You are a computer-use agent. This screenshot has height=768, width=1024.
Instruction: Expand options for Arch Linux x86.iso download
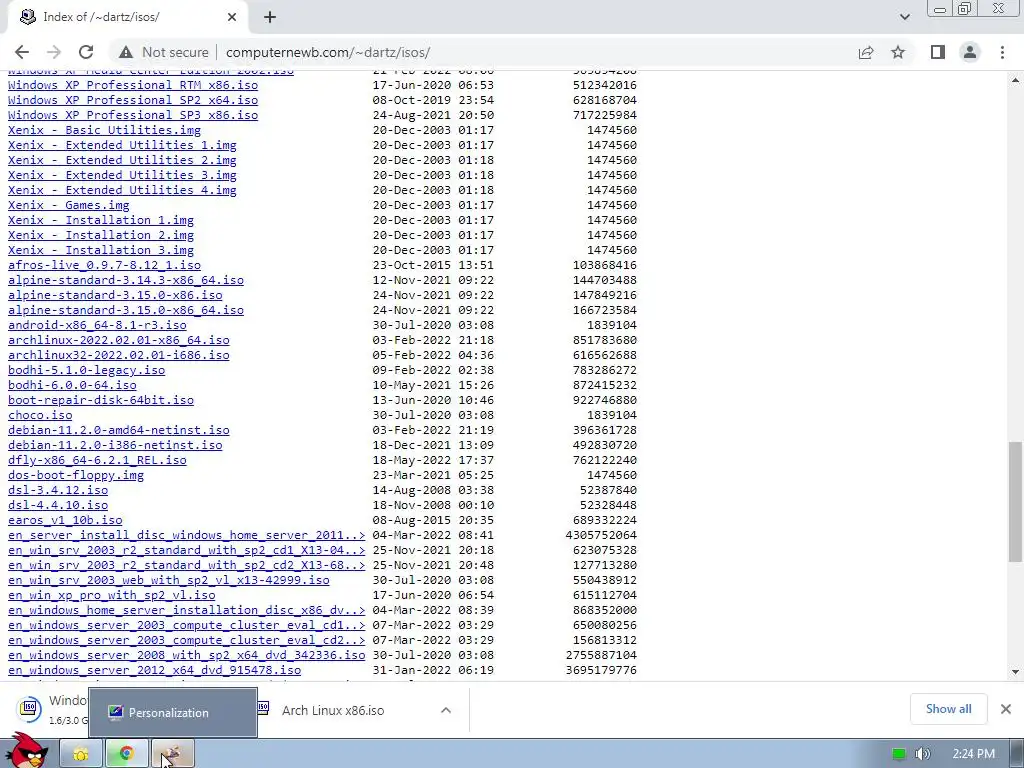[445, 710]
